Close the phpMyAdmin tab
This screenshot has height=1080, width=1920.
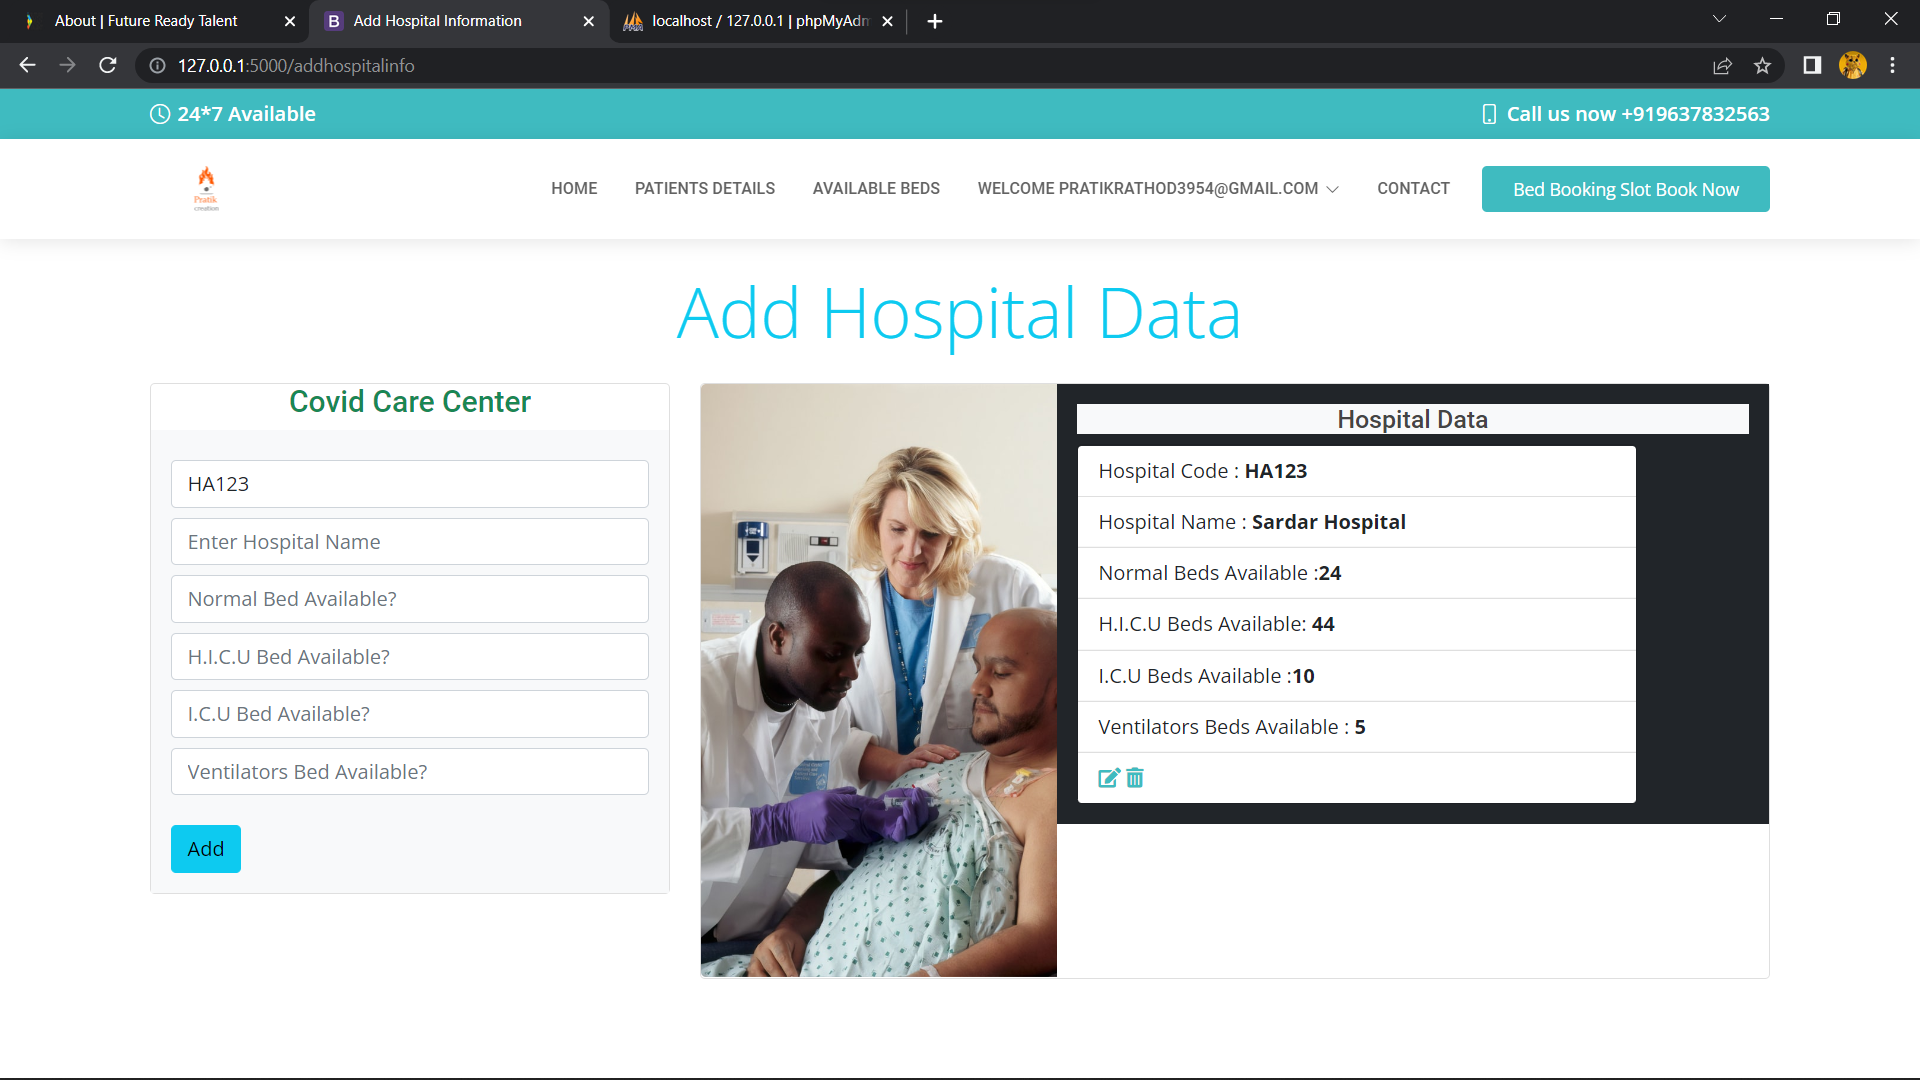click(887, 21)
